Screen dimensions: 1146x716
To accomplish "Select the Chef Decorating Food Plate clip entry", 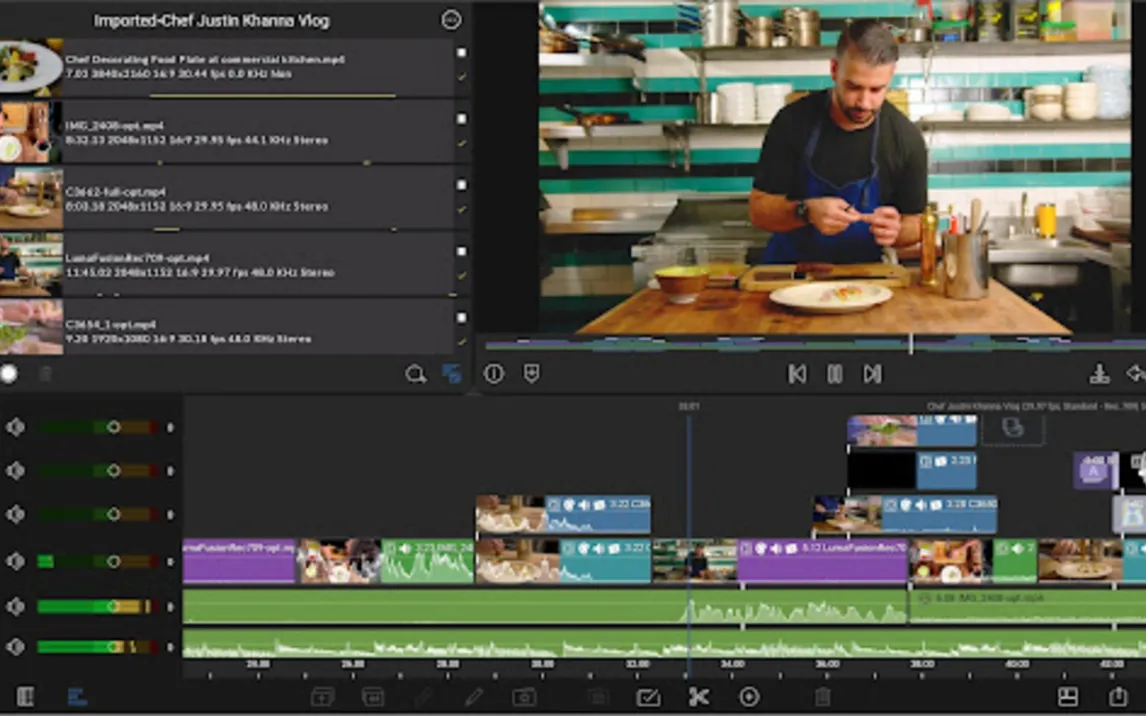I will click(230, 66).
